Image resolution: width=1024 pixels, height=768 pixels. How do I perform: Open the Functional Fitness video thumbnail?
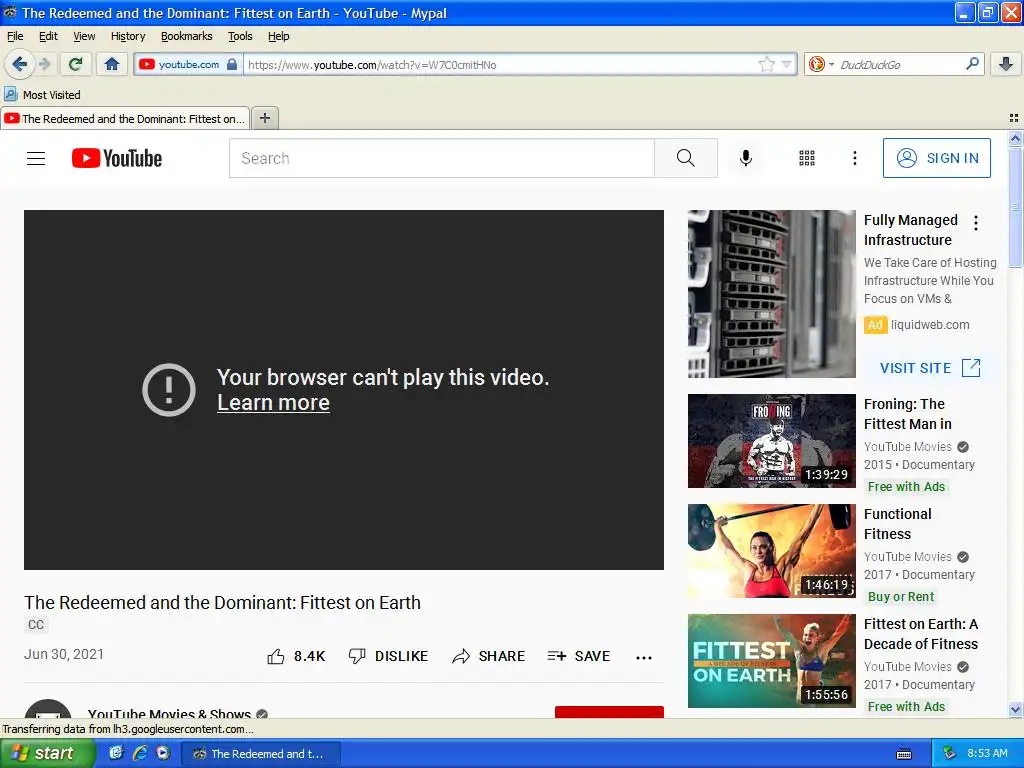tap(771, 551)
